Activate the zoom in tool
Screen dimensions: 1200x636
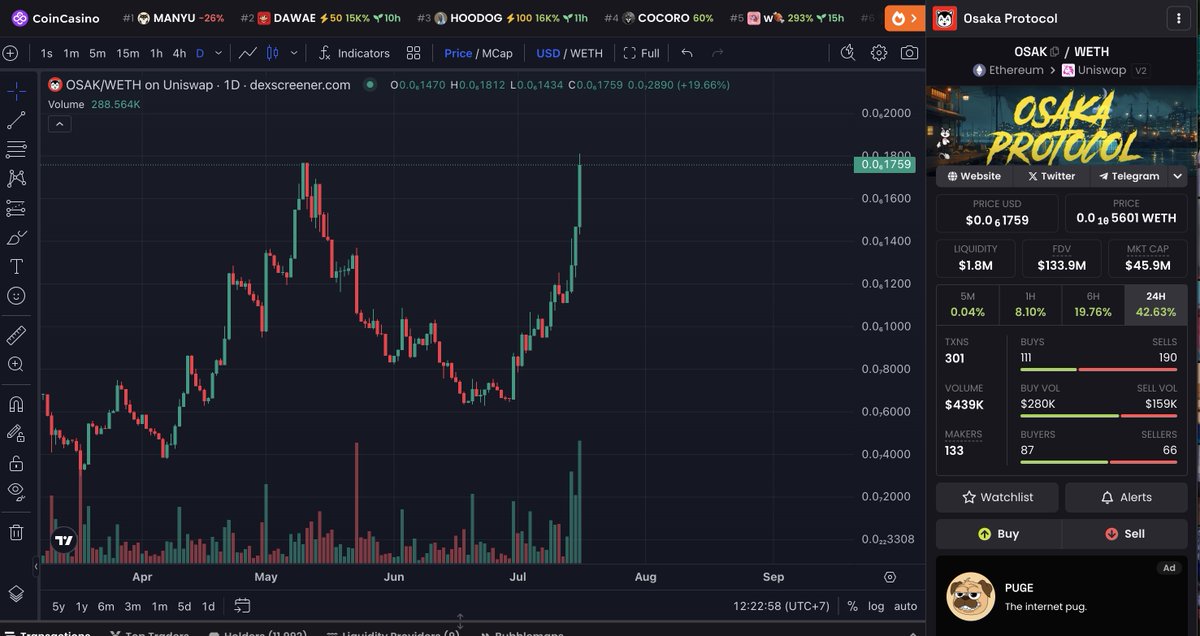[16, 364]
